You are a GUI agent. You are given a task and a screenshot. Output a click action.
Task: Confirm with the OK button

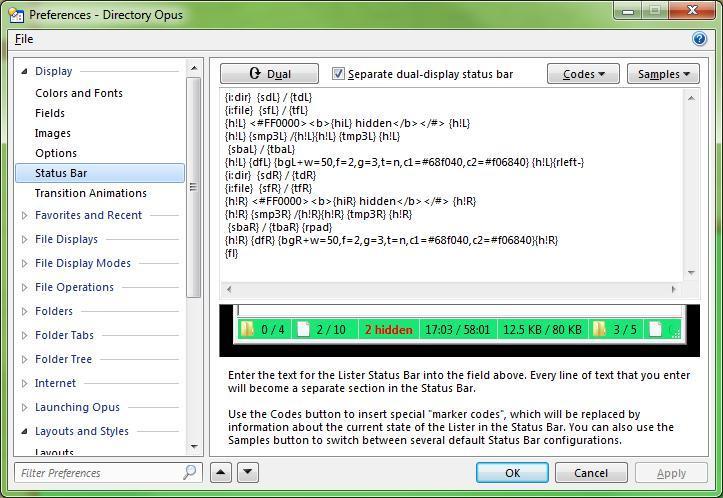pyautogui.click(x=512, y=473)
